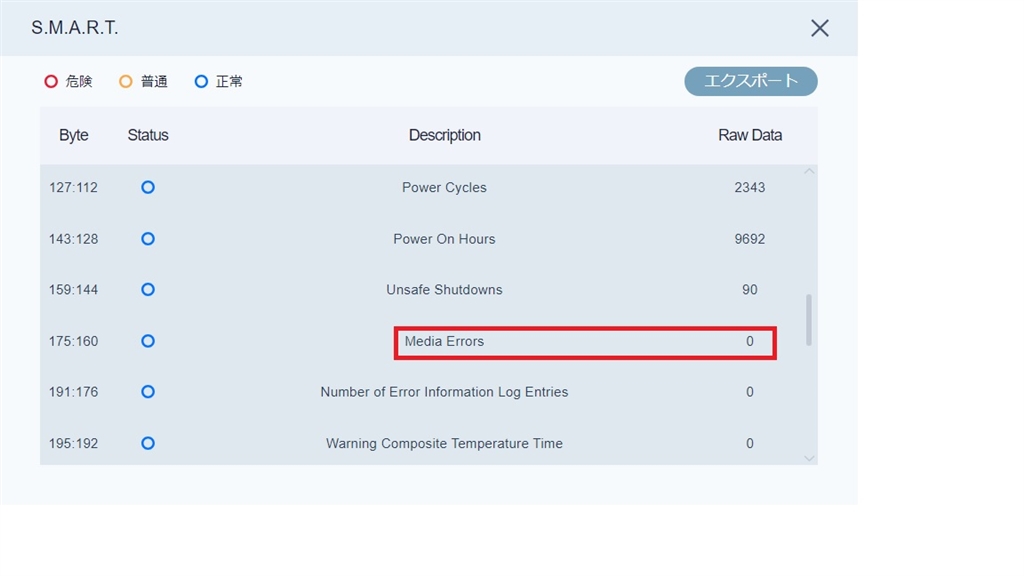Click the Media Errors status circle
This screenshot has height=576, width=1024.
coord(148,341)
